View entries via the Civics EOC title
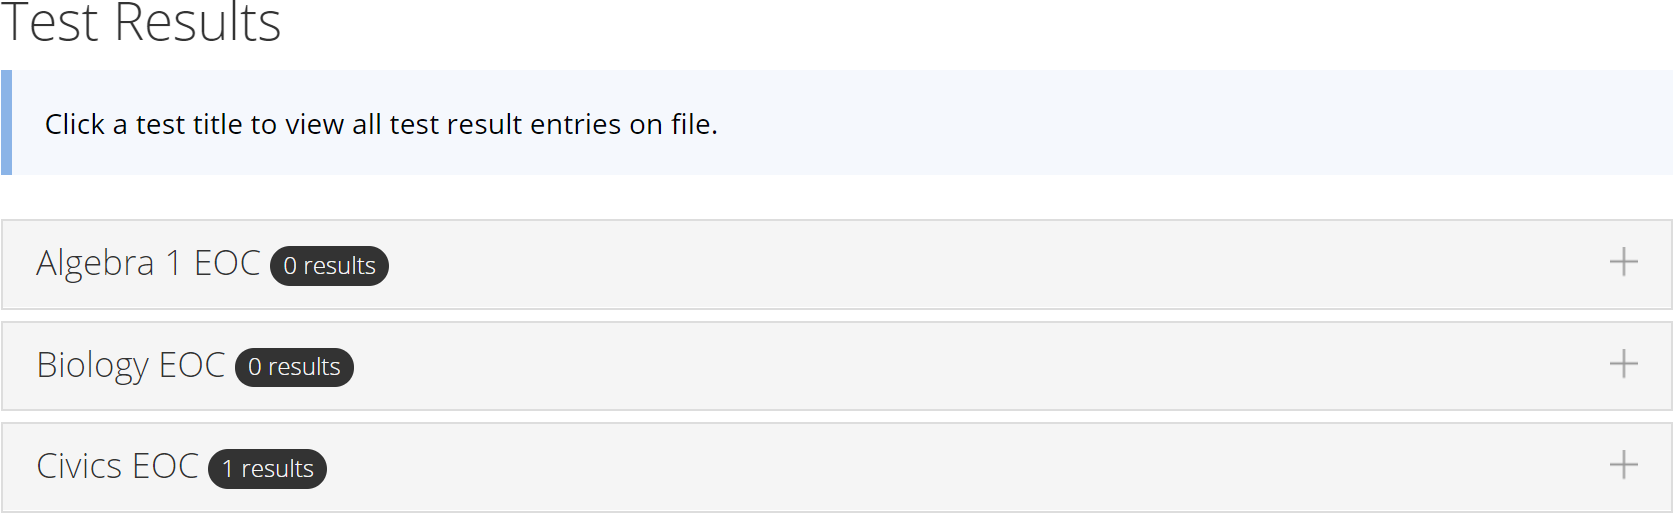Screen dimensions: 1676x517 (117, 466)
